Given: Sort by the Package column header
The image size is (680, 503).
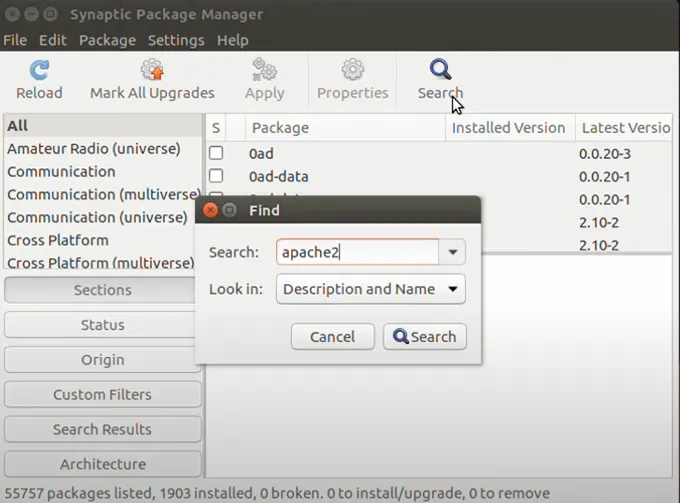Looking at the screenshot, I should coord(345,128).
